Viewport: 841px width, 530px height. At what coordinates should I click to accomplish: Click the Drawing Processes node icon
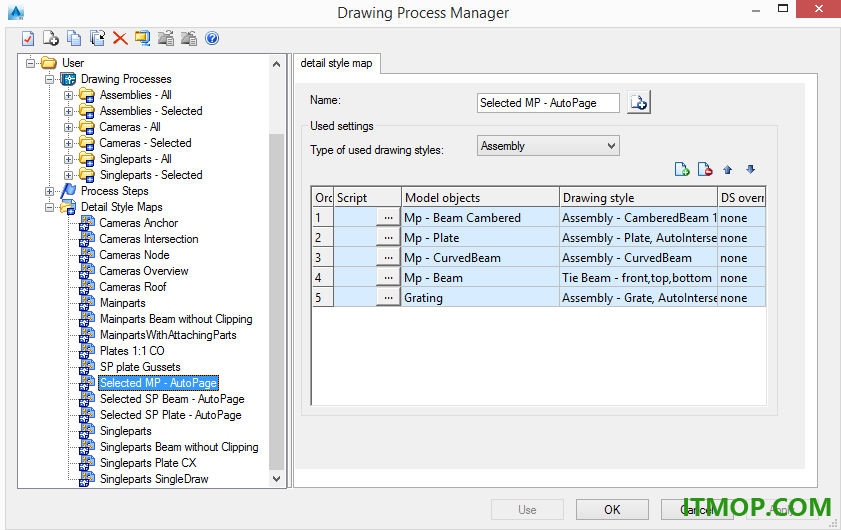(x=68, y=79)
